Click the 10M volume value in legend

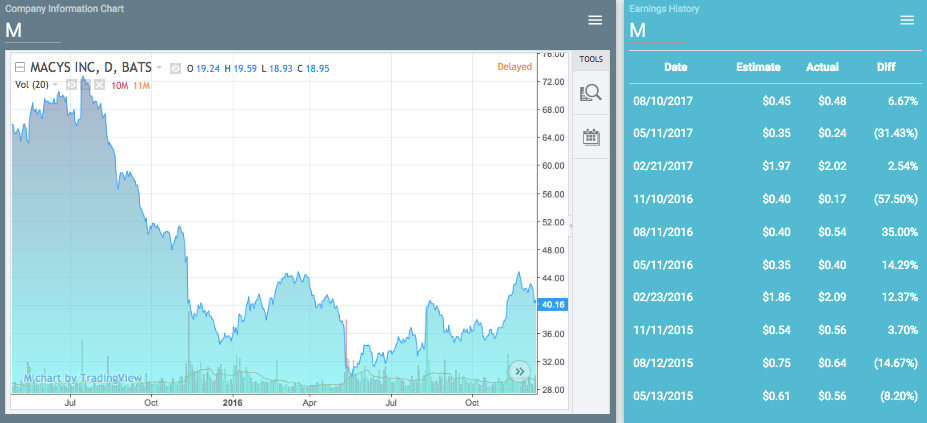click(x=119, y=85)
